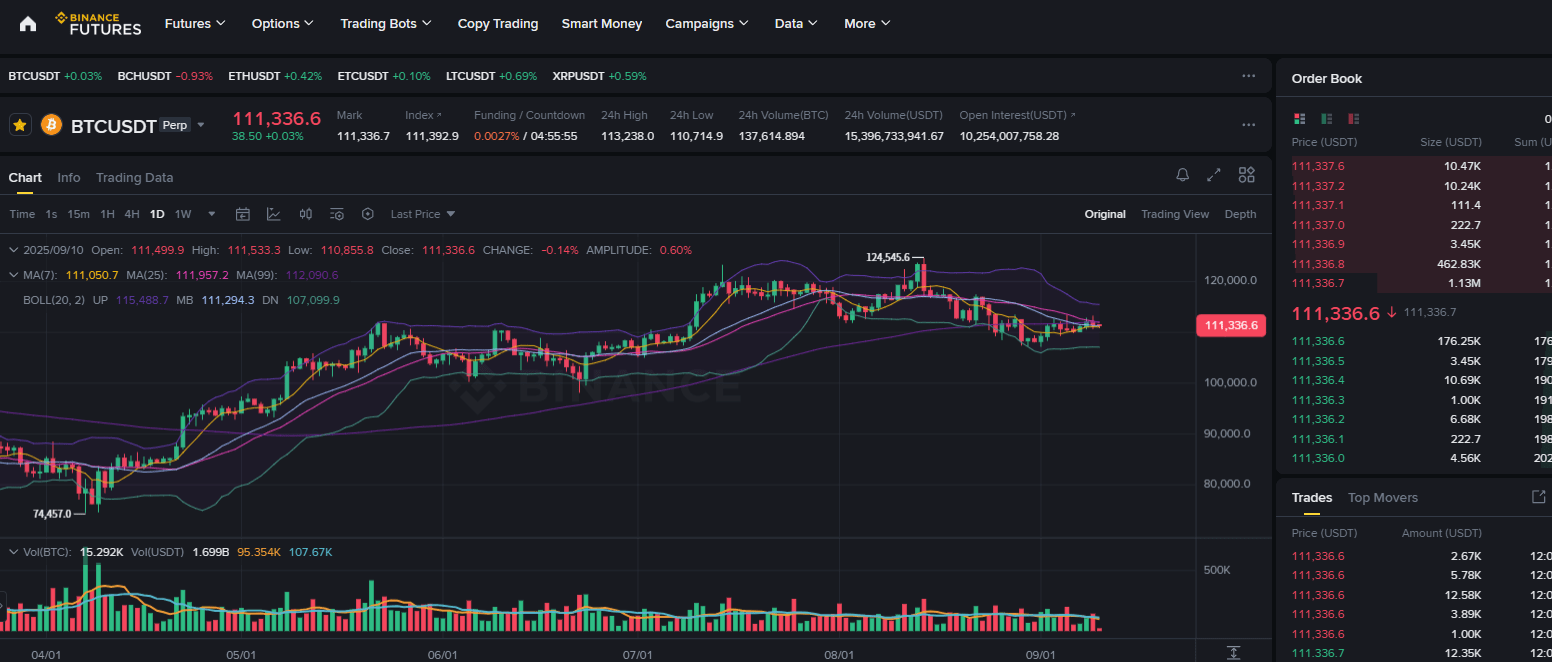Click the Binance Futures logo
Image resolution: width=1552 pixels, height=662 pixels.
click(x=98, y=24)
